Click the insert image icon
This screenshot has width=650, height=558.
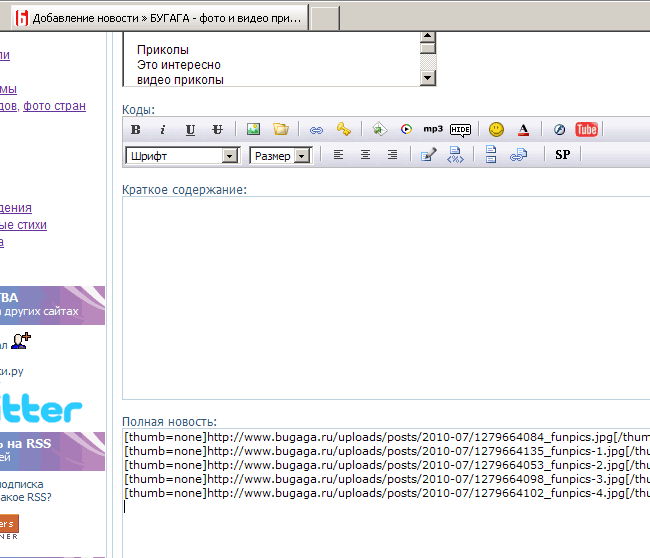[253, 130]
